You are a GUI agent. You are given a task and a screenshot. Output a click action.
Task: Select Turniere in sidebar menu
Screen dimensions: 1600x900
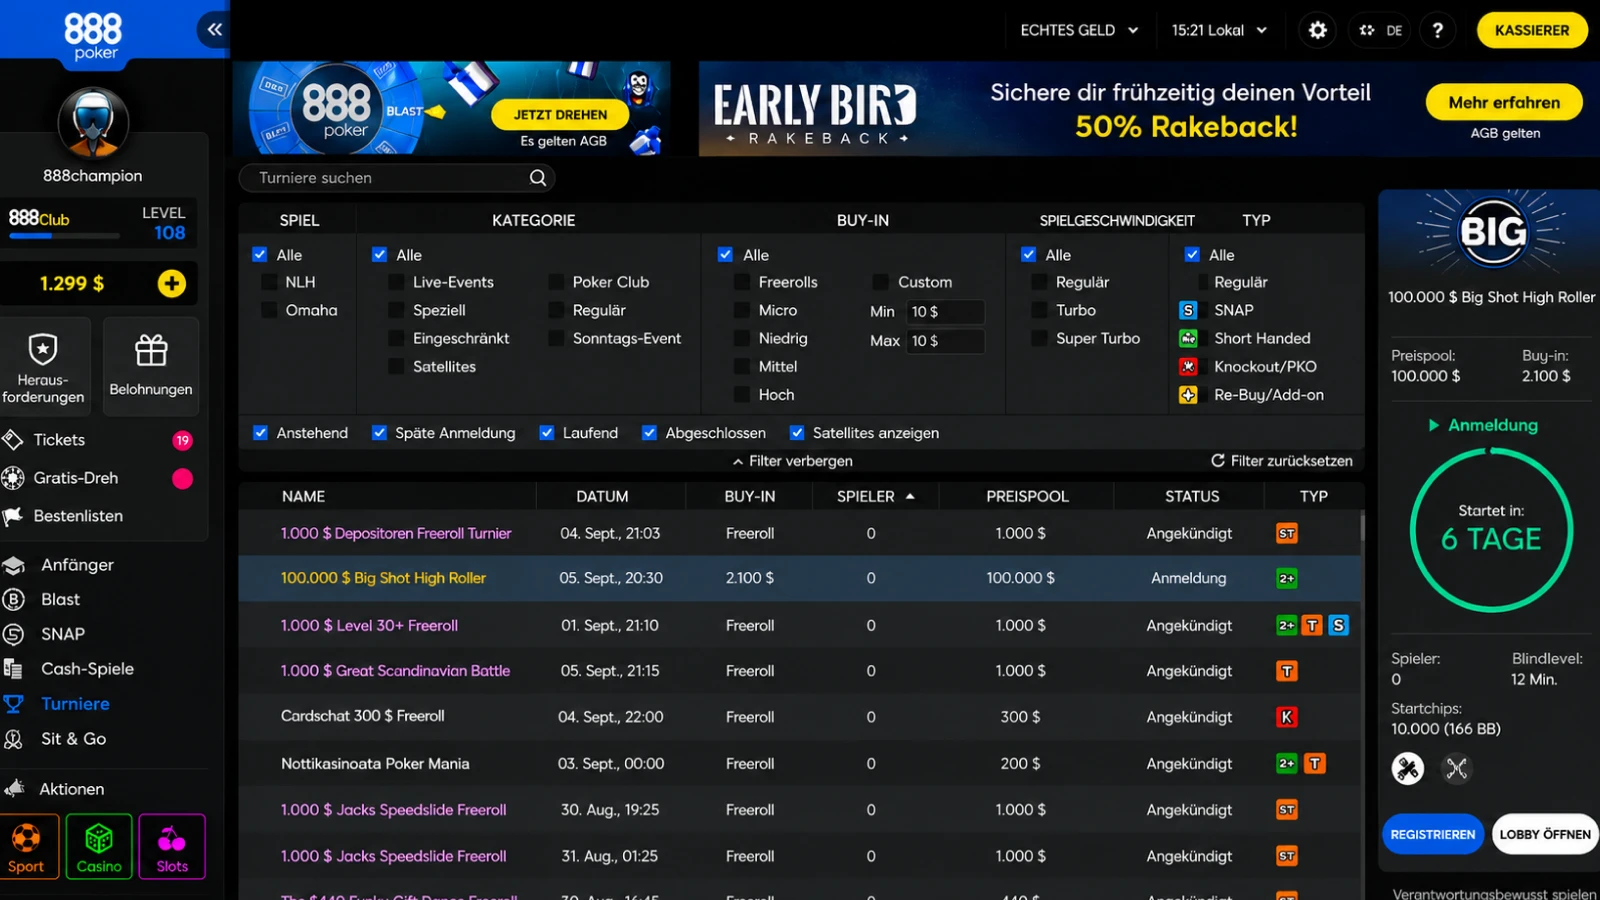(x=75, y=704)
